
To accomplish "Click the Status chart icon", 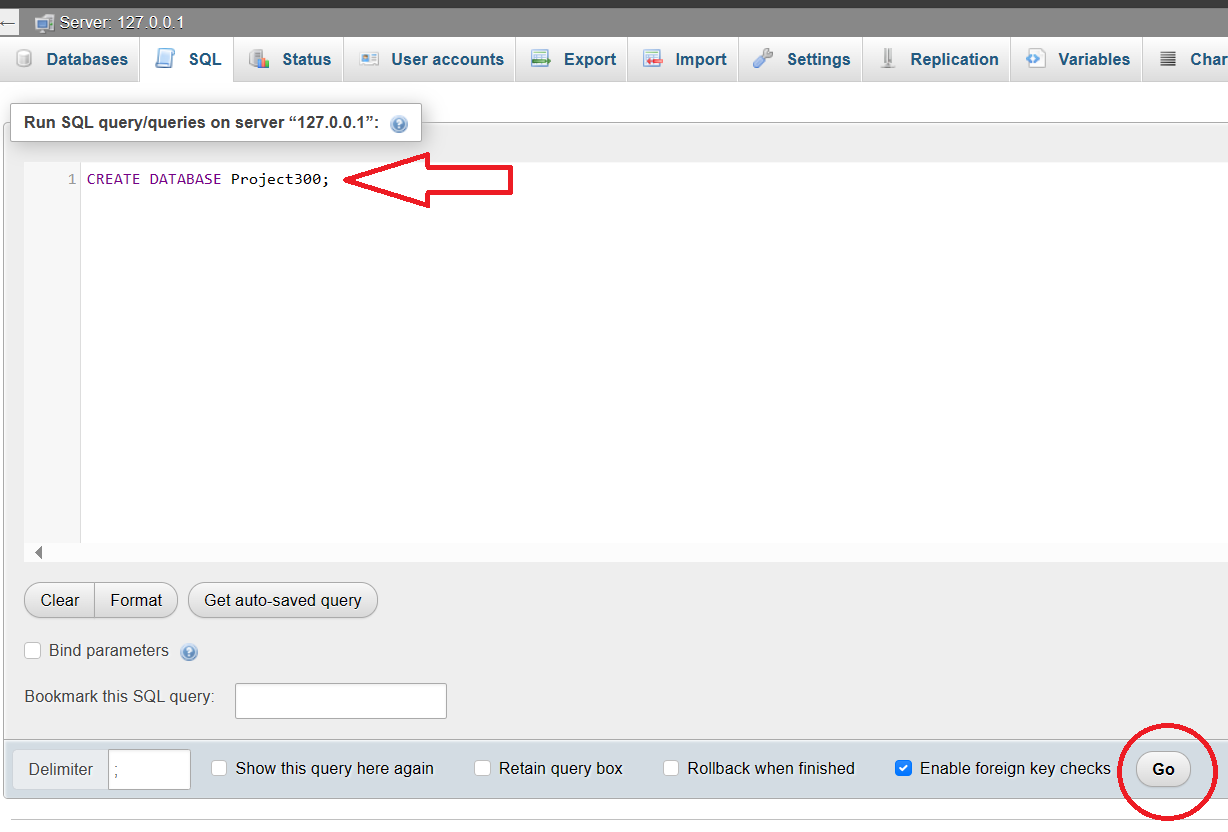I will coord(259,59).
